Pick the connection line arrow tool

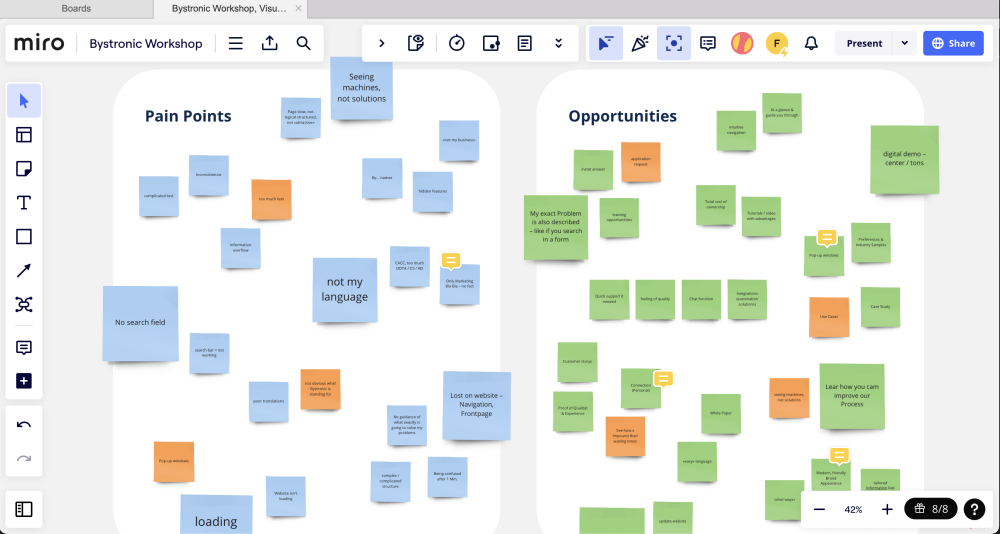[25, 271]
